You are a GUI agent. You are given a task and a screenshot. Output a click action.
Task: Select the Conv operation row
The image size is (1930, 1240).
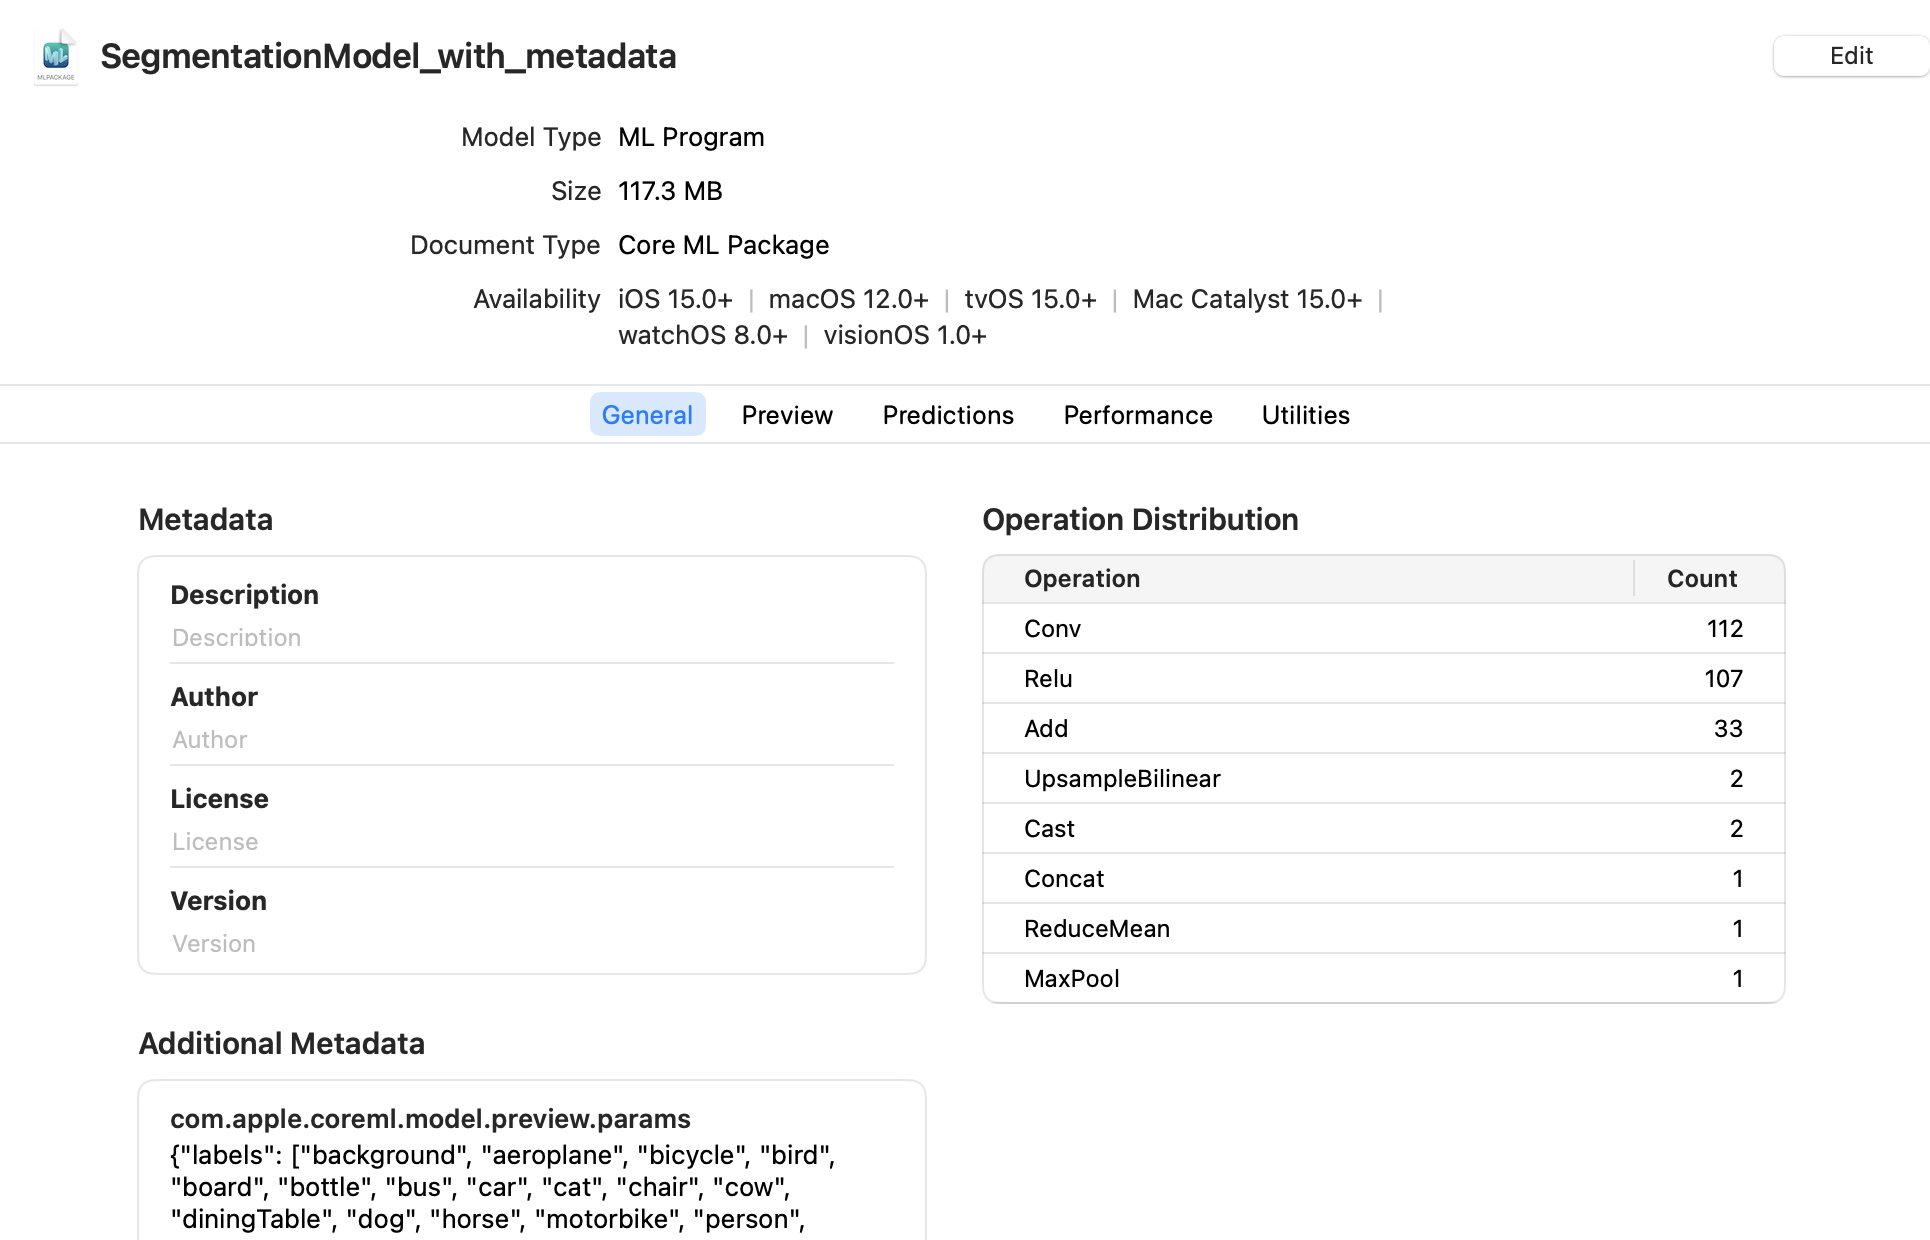[1384, 629]
